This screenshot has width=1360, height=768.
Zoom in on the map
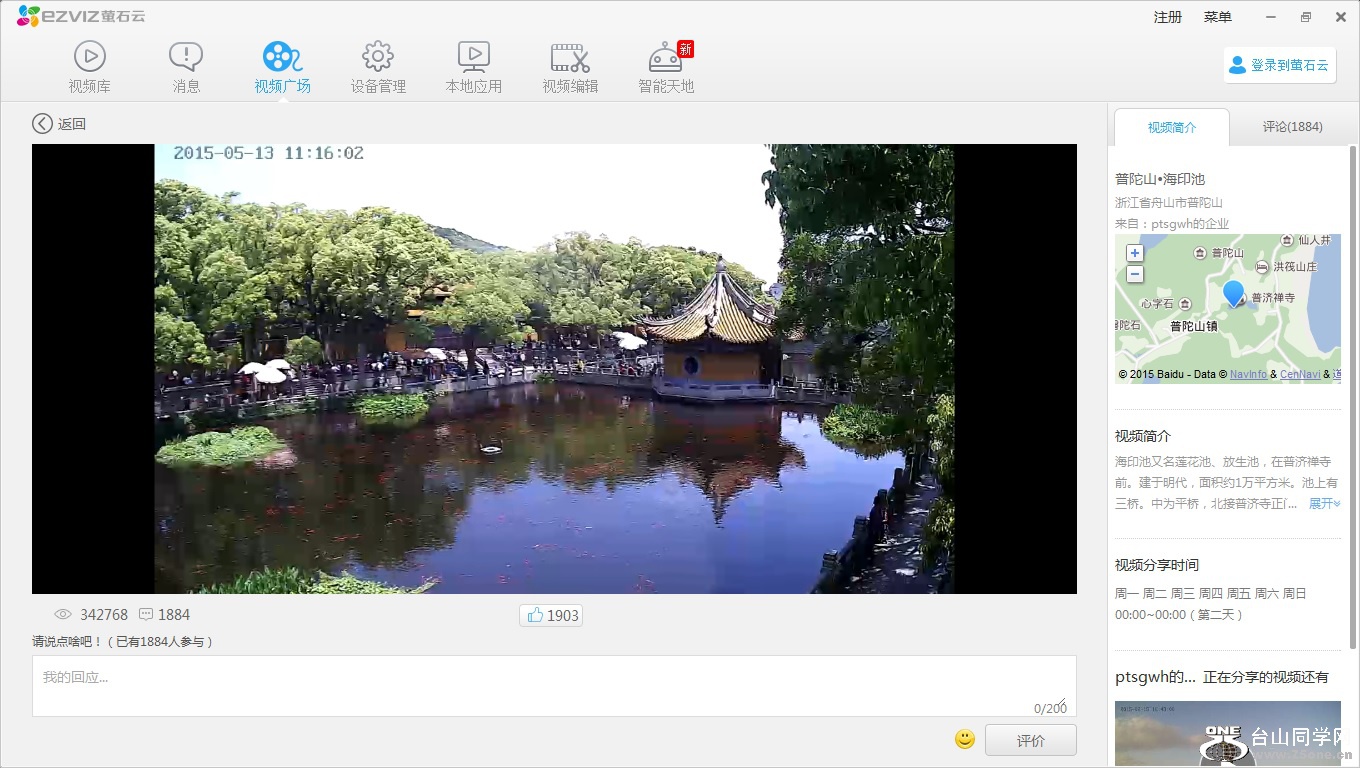[x=1134, y=253]
